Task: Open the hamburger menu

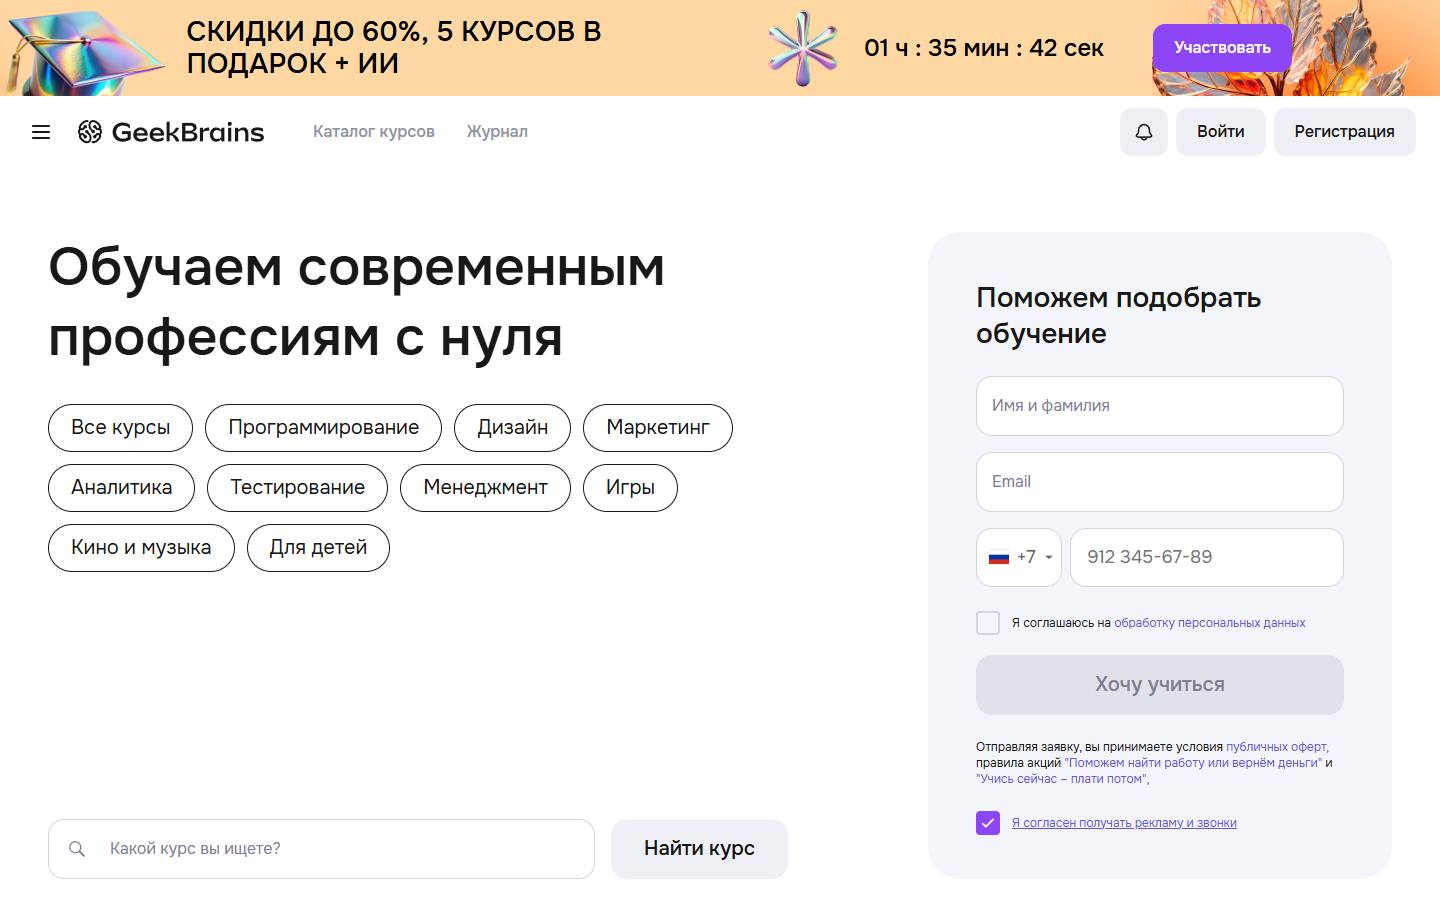Action: click(x=41, y=132)
